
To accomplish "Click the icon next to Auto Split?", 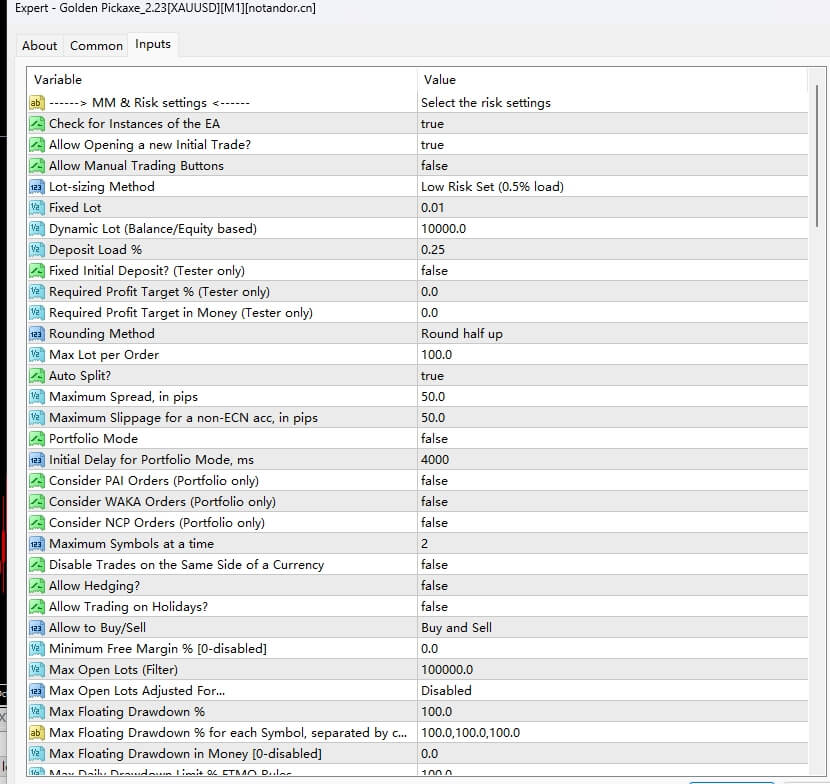I will tap(37, 376).
